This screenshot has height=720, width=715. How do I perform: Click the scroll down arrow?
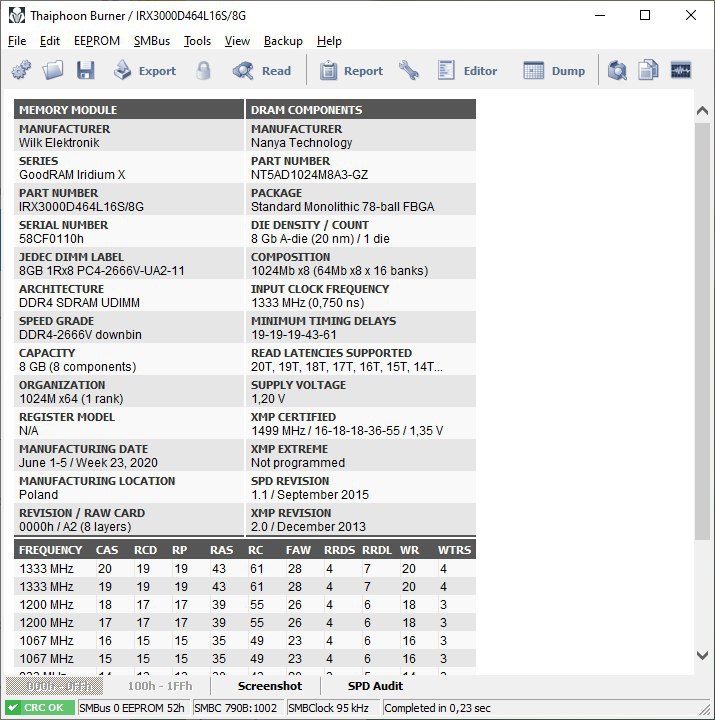(702, 655)
